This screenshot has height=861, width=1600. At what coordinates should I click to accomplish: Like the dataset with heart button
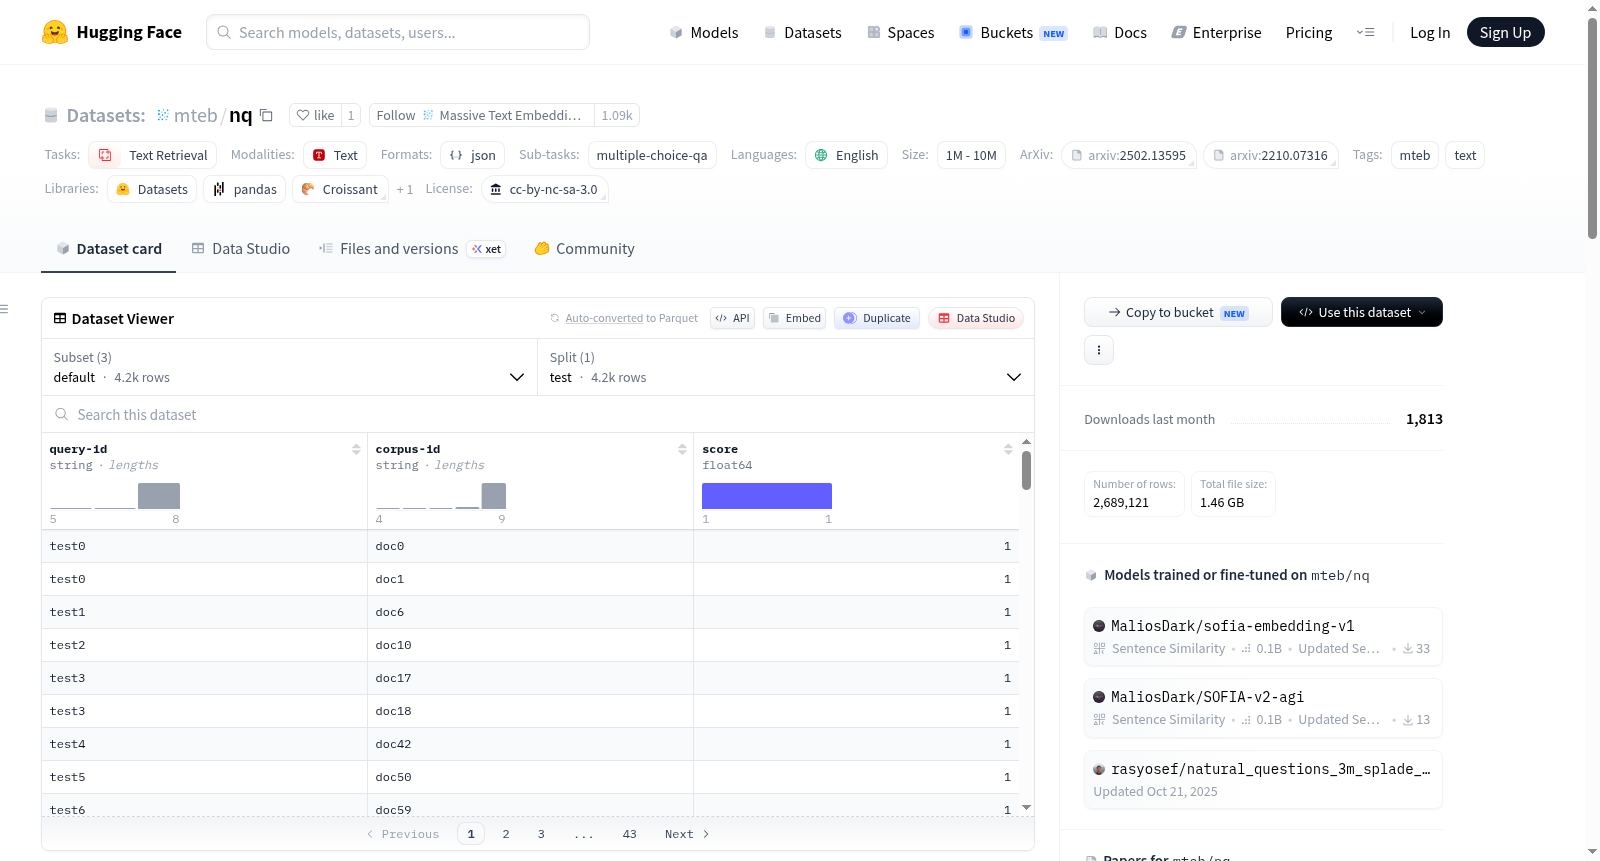point(315,115)
